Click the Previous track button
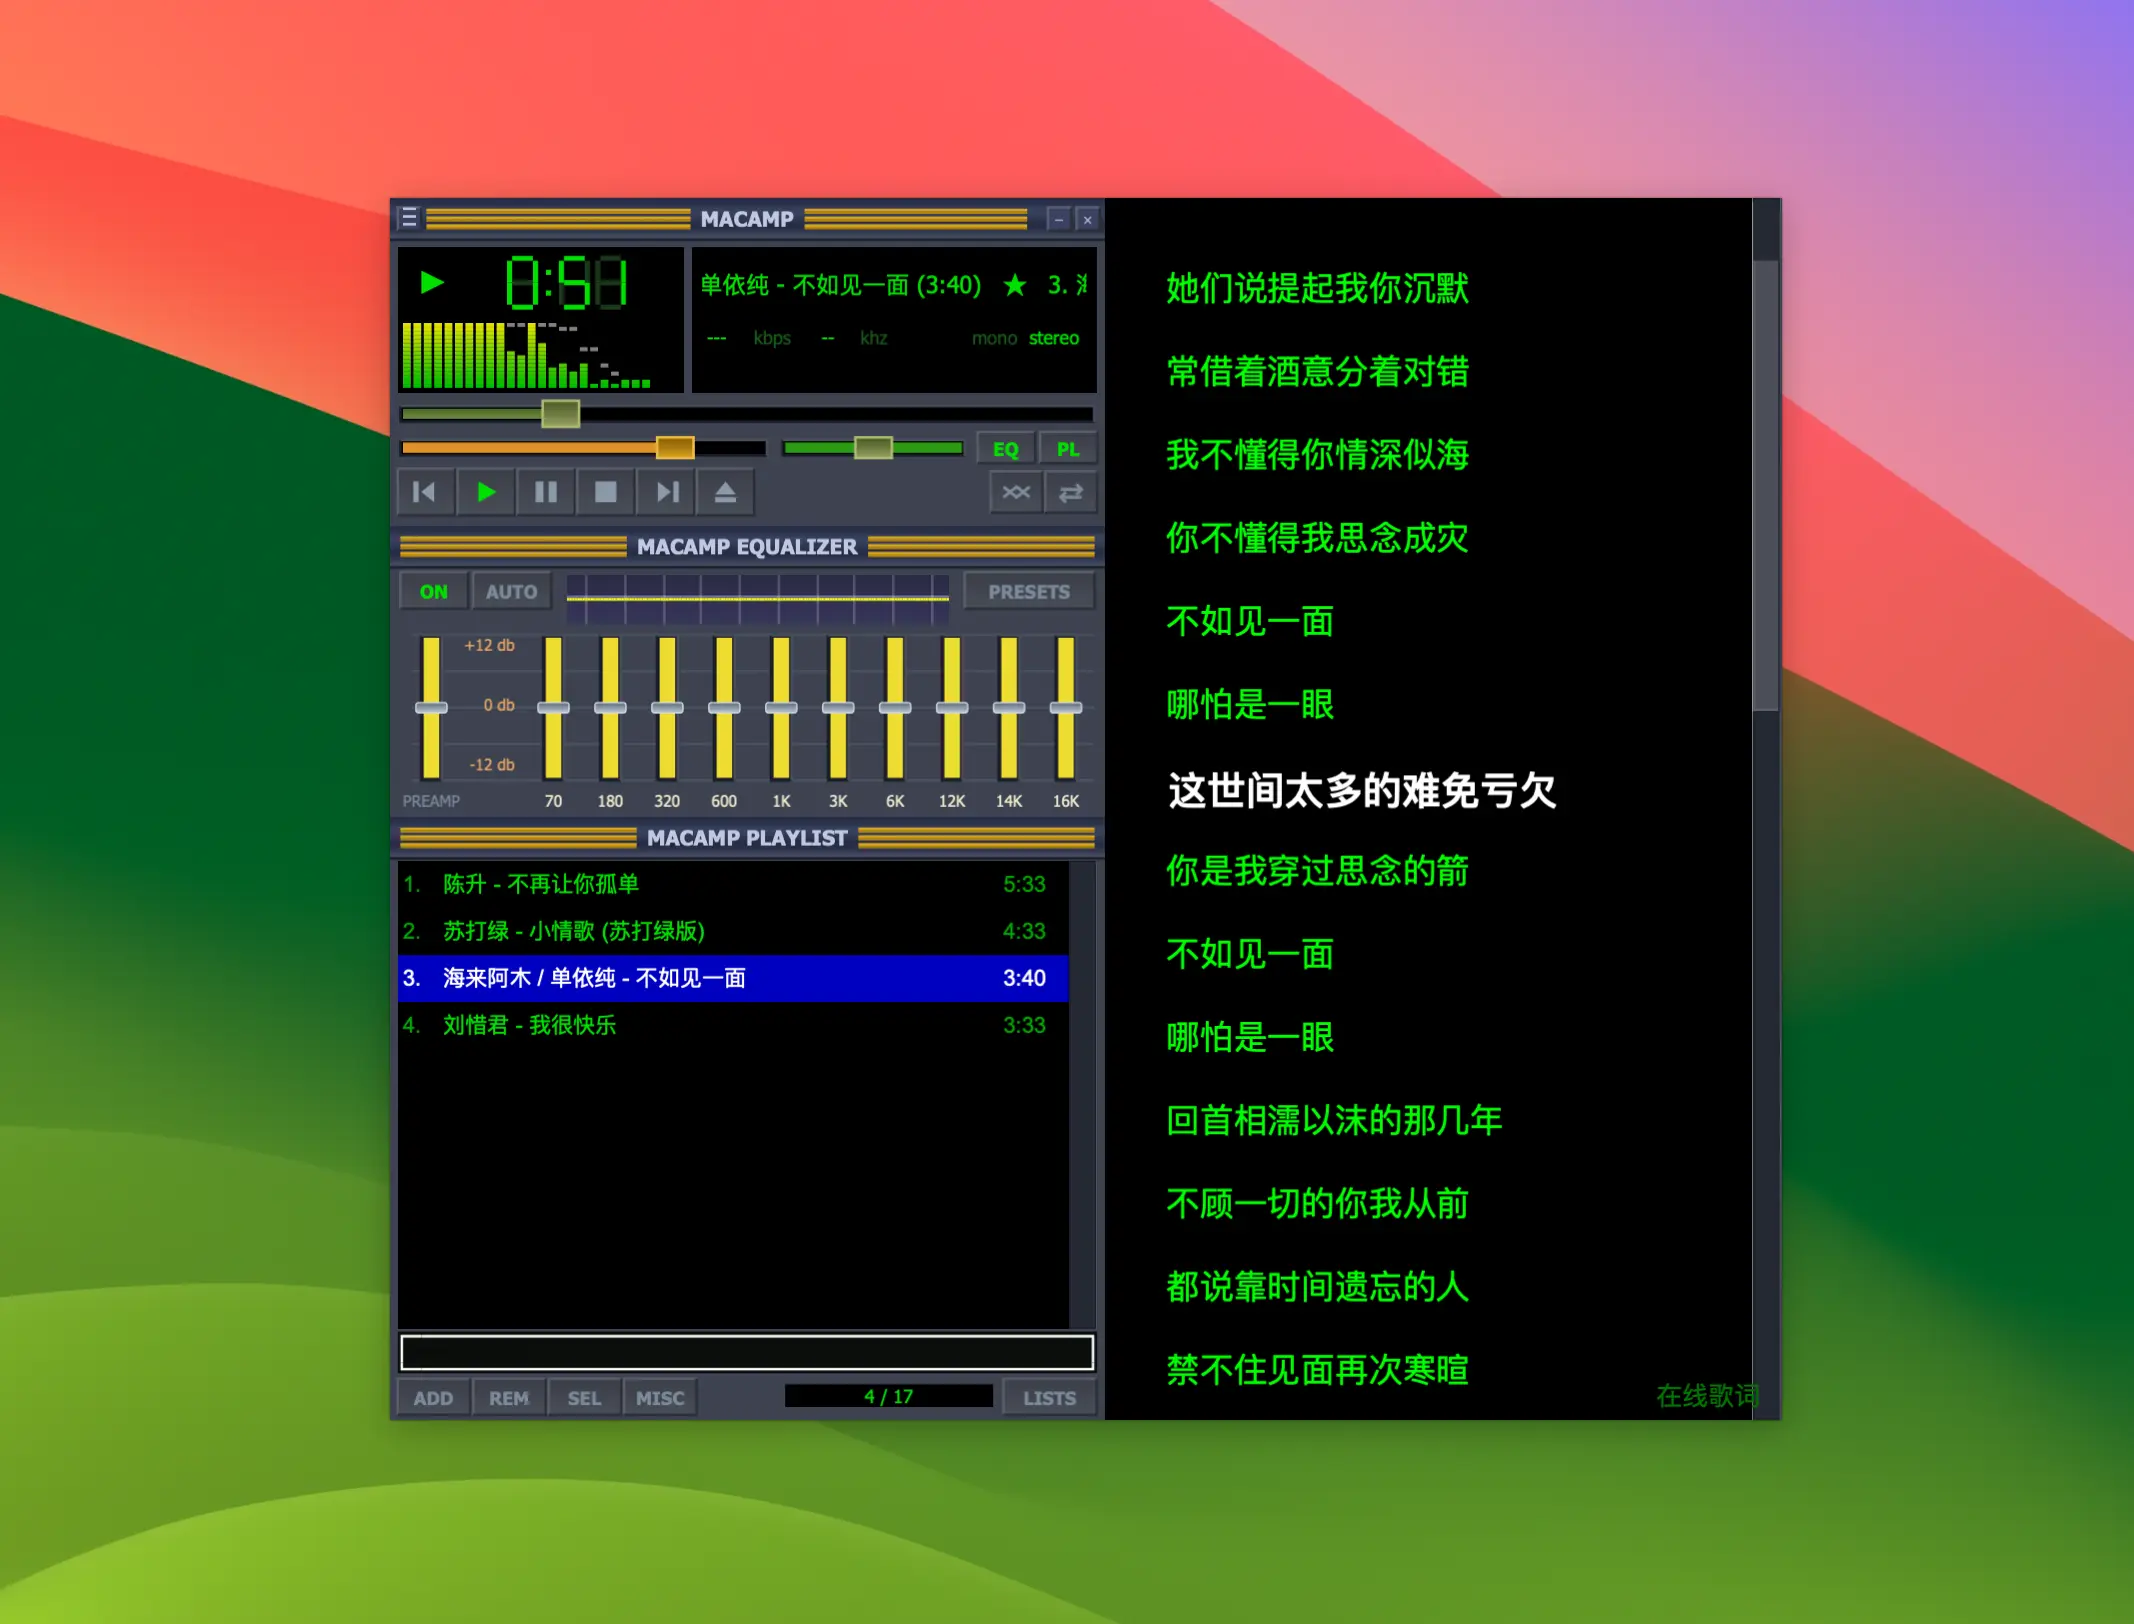 425,492
